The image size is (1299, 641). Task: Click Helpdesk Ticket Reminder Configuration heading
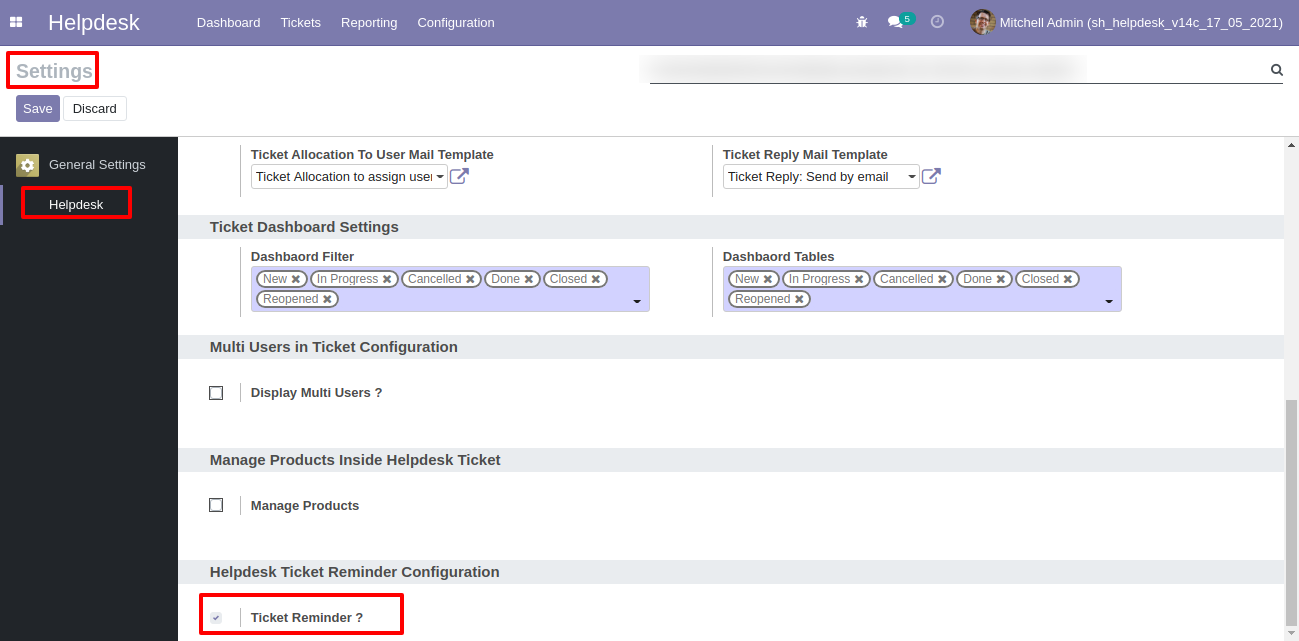(x=354, y=572)
